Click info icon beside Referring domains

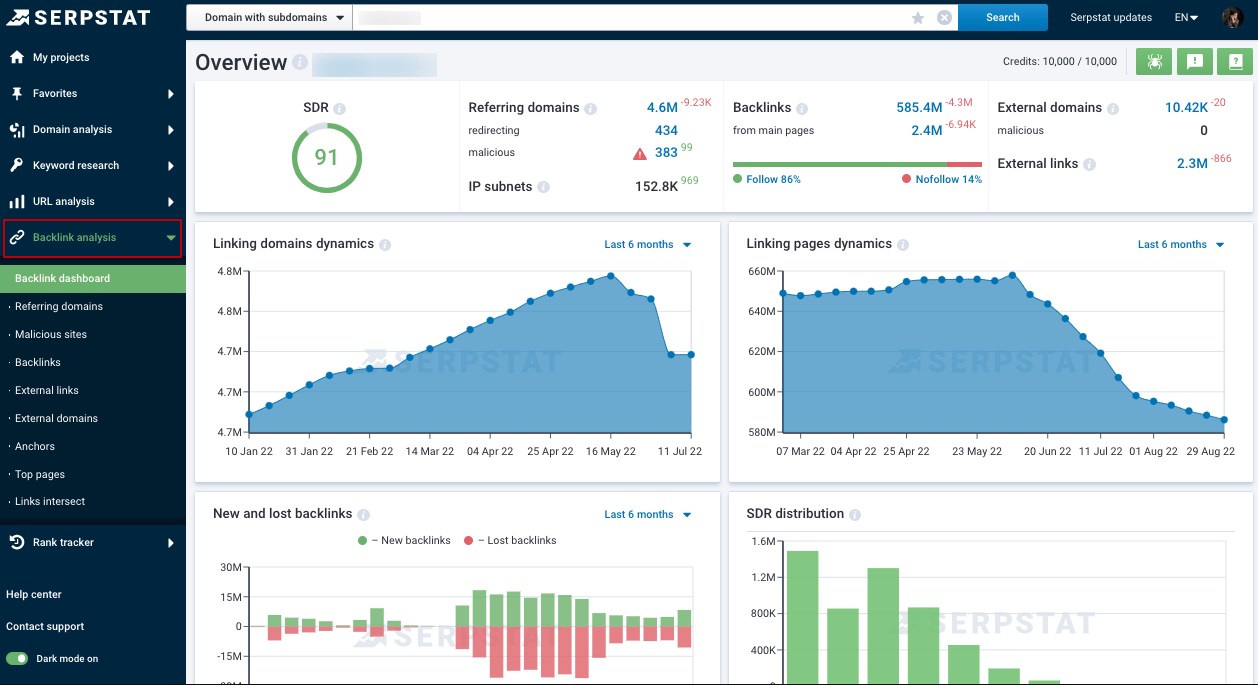[x=590, y=108]
